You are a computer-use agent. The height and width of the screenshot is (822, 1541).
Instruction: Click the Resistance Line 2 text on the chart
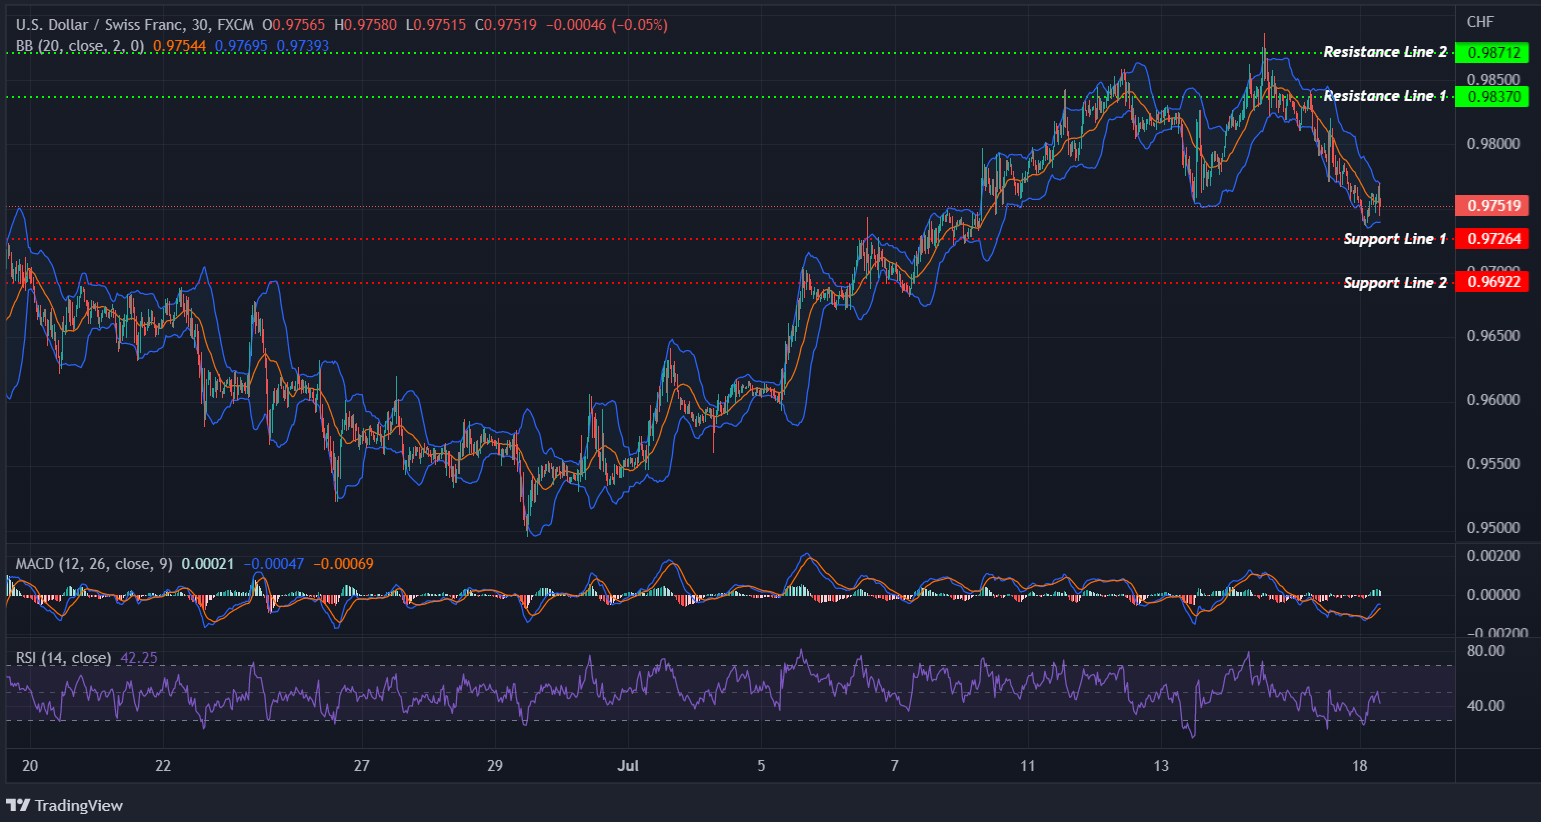1385,51
